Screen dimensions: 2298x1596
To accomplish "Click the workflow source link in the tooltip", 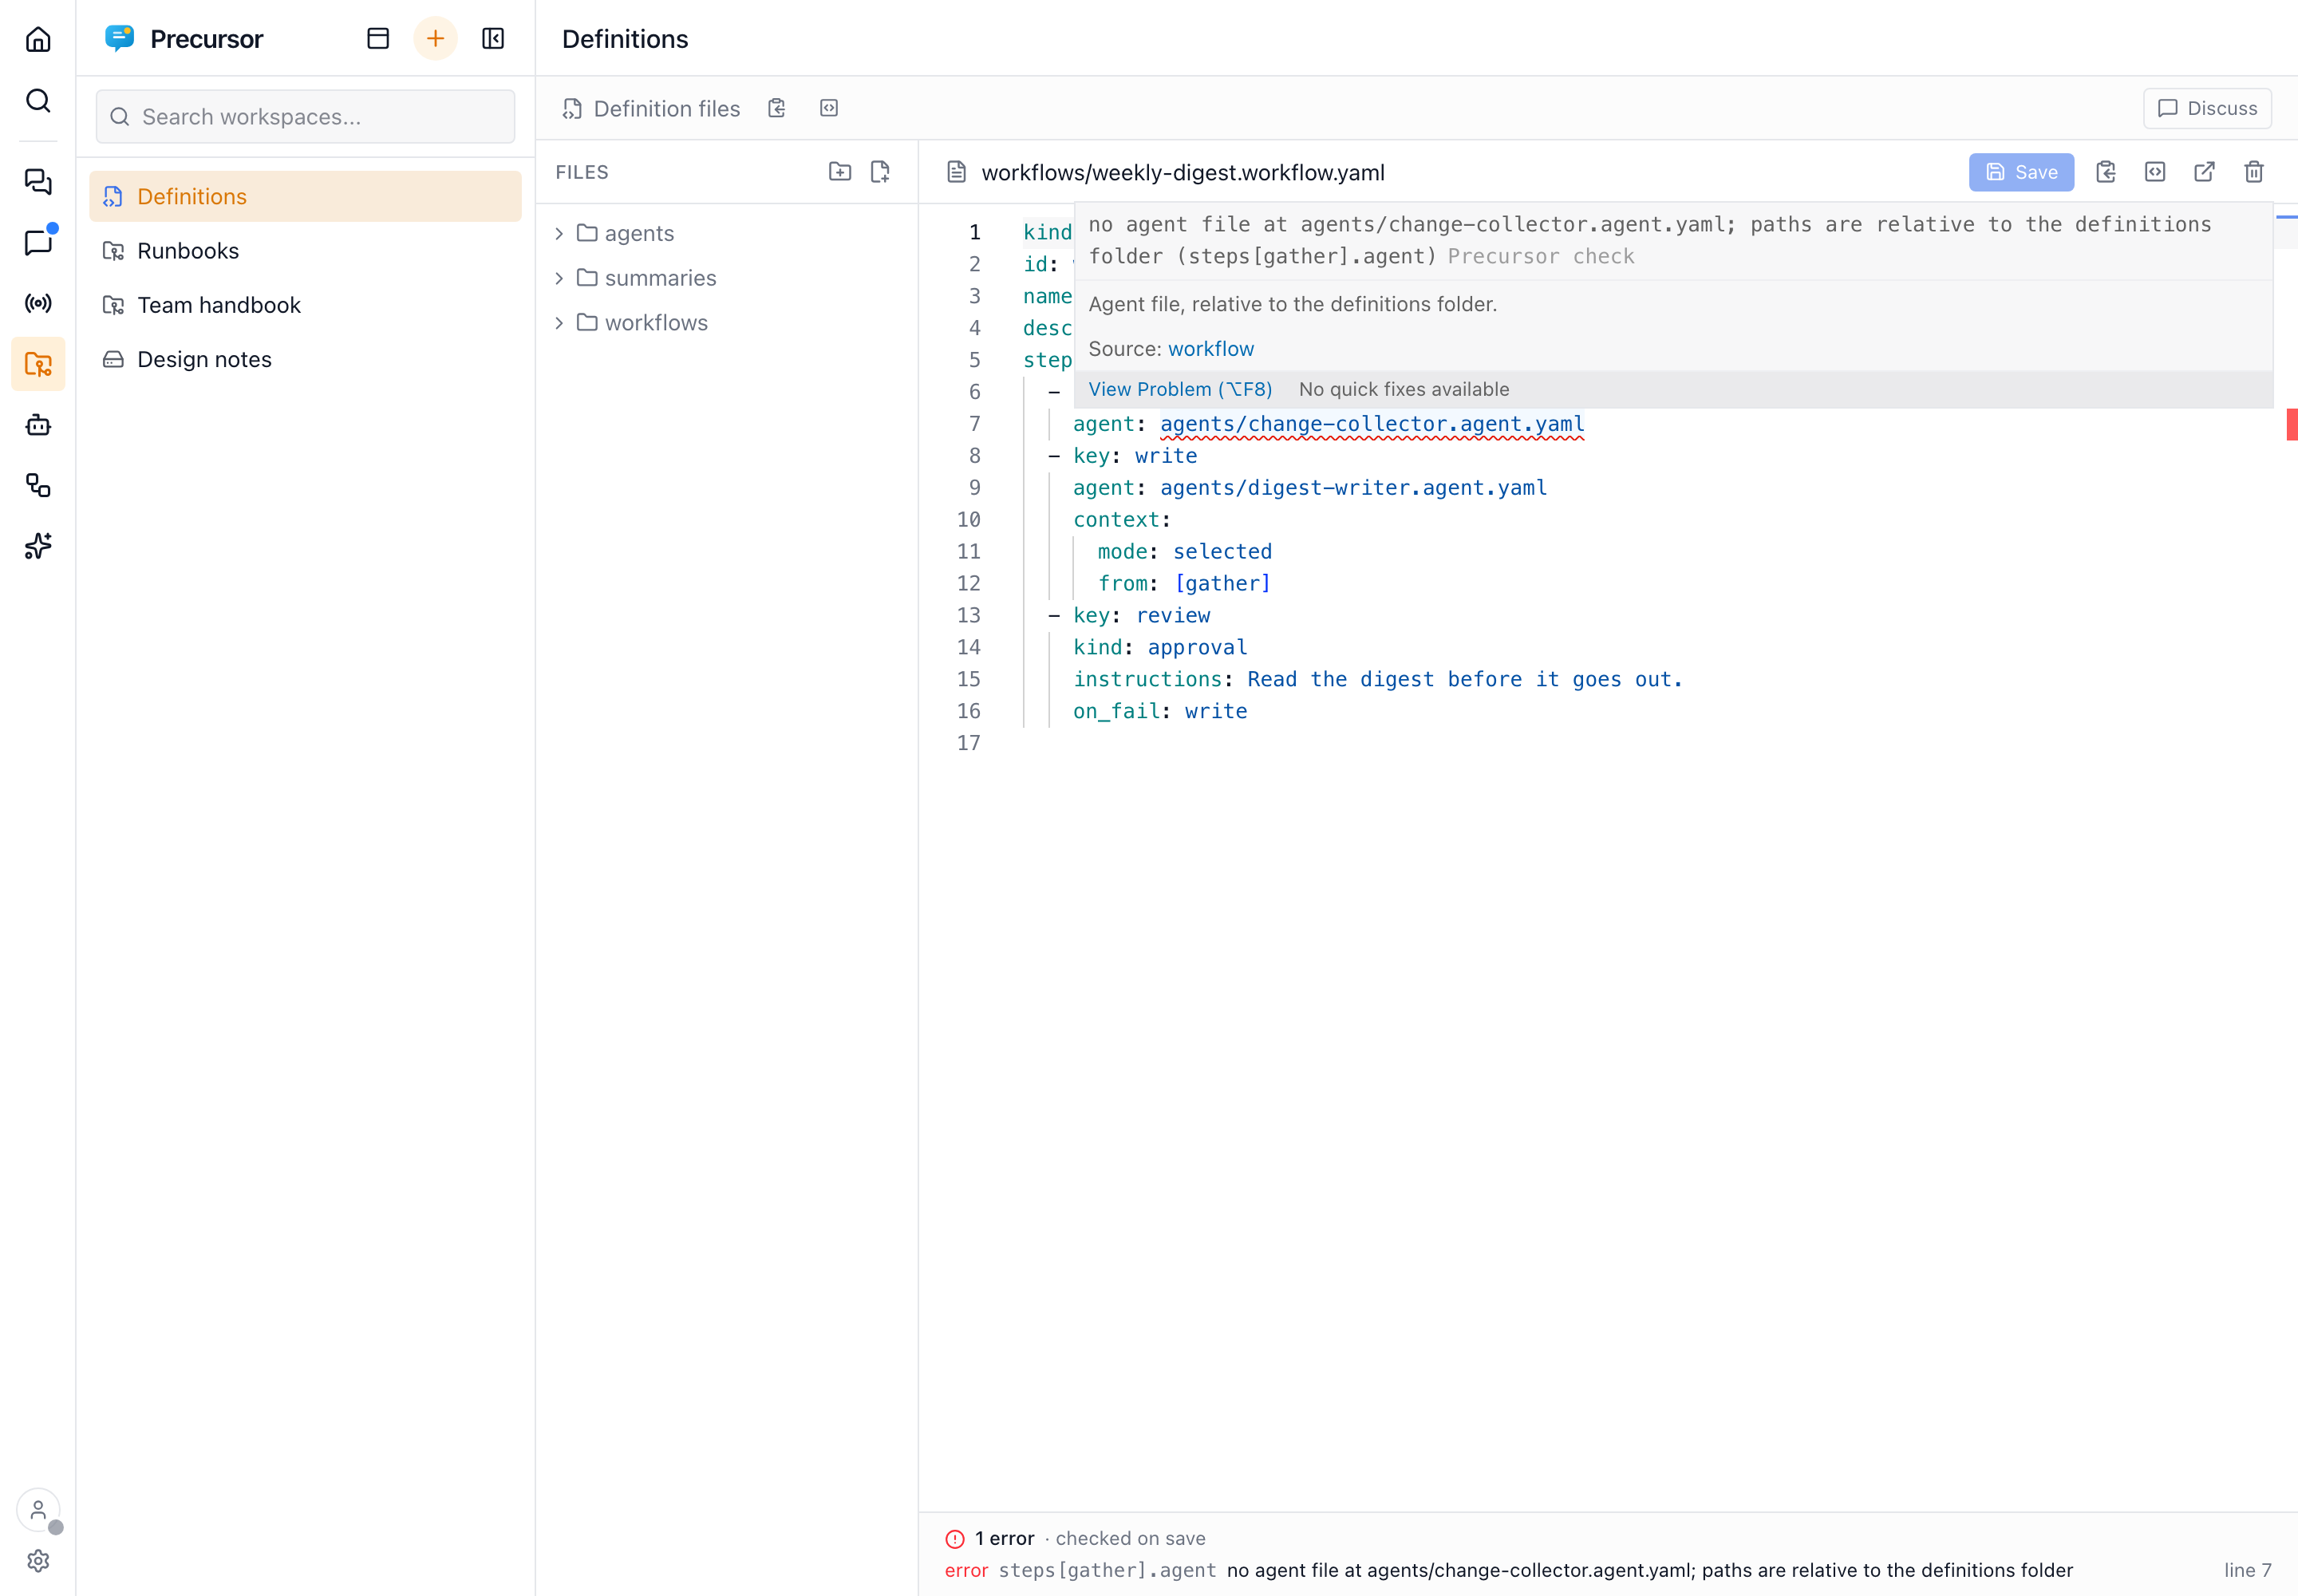I will pos(1211,349).
